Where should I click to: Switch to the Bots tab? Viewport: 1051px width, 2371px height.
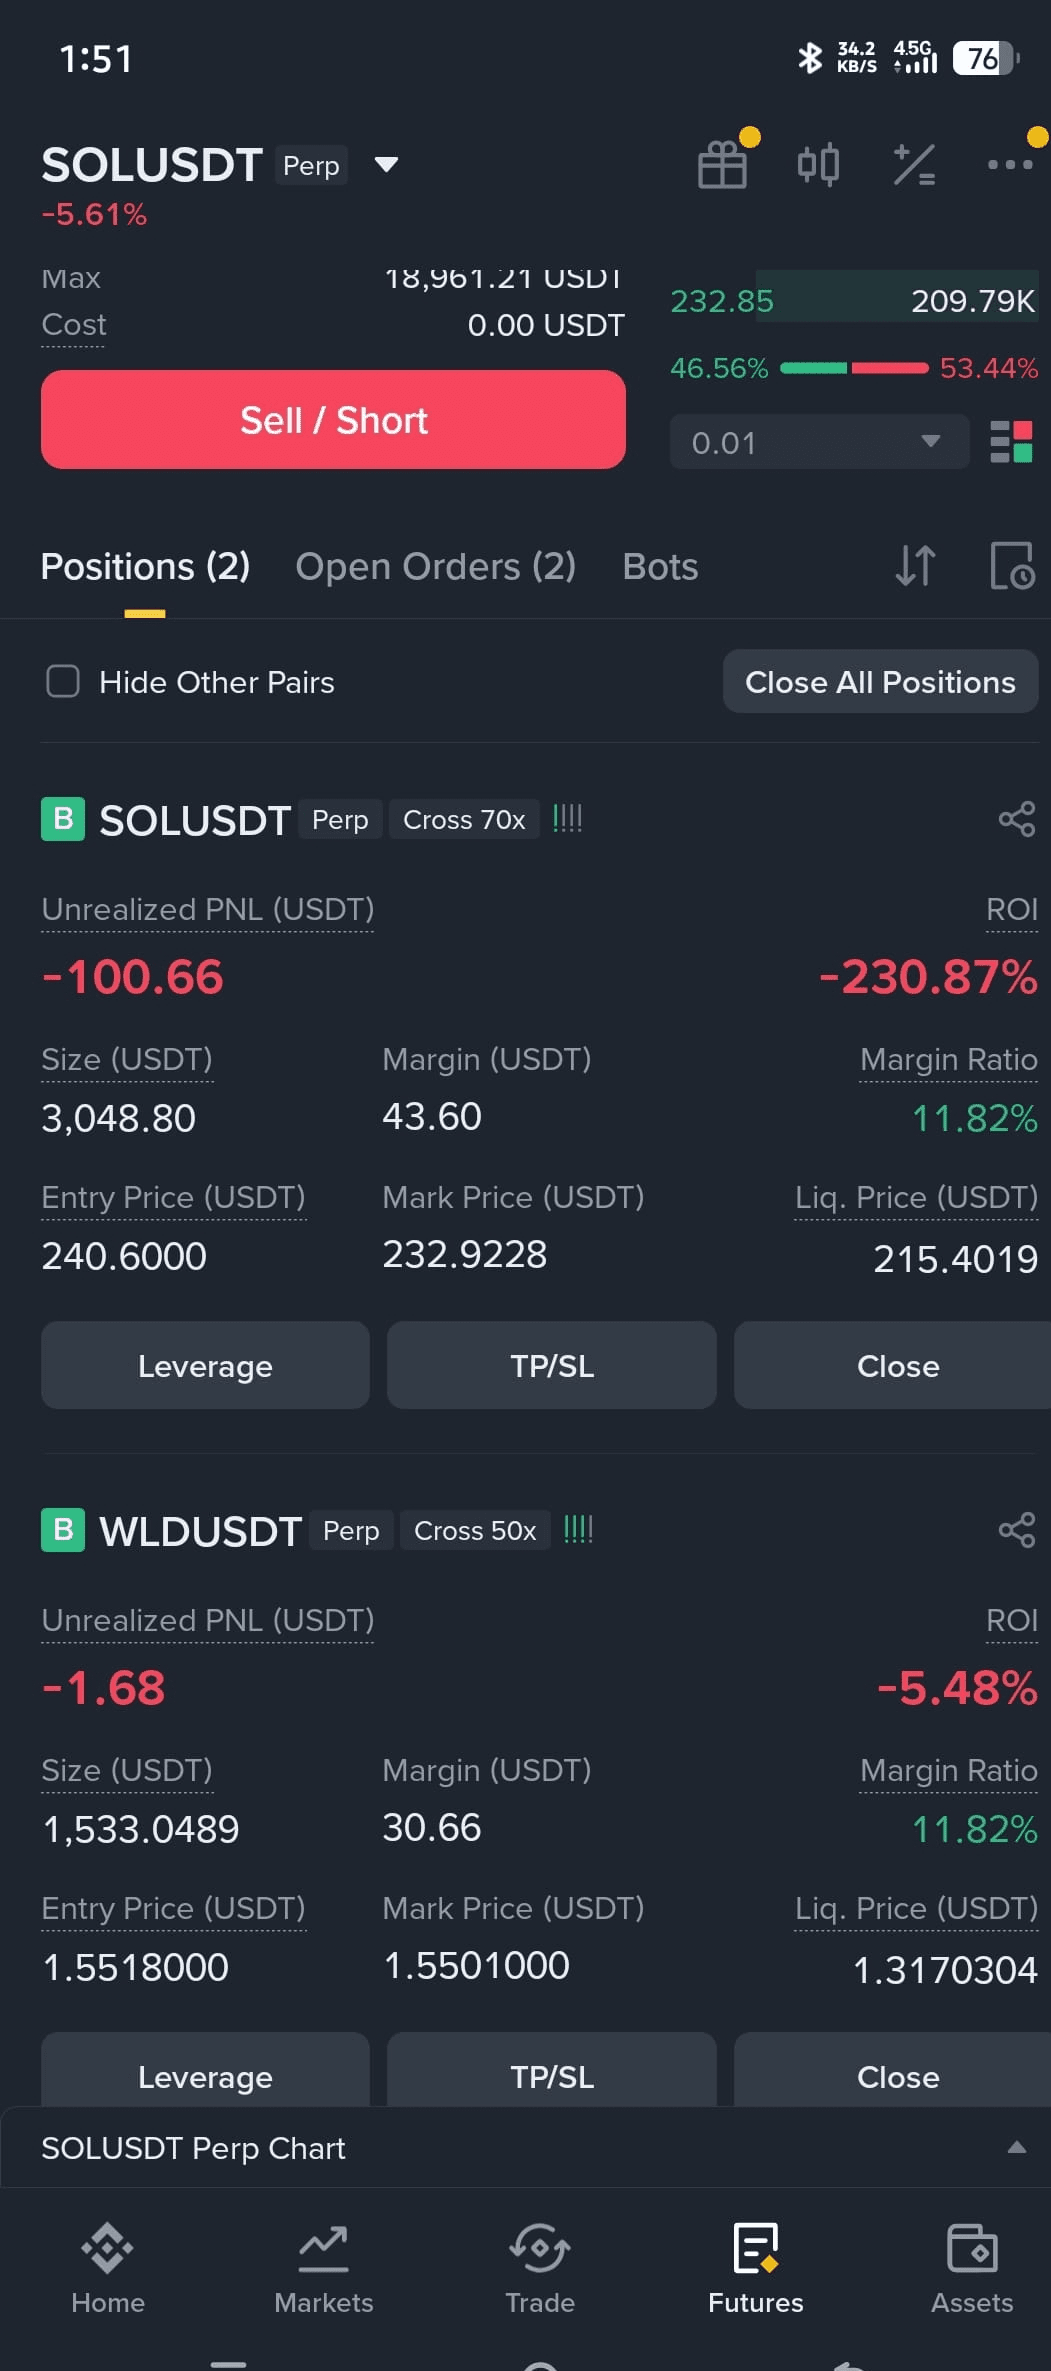(x=660, y=566)
